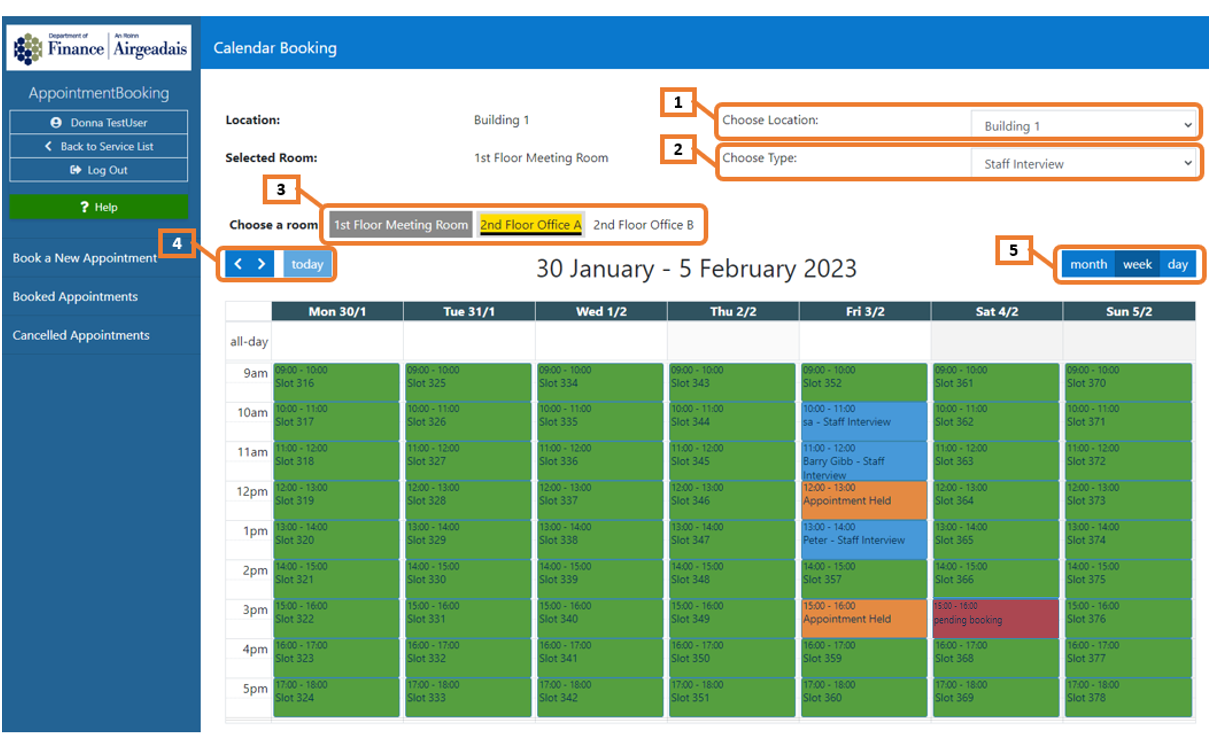This screenshot has width=1212, height=750.
Task: Switch calendar to week view
Action: coord(1137,264)
